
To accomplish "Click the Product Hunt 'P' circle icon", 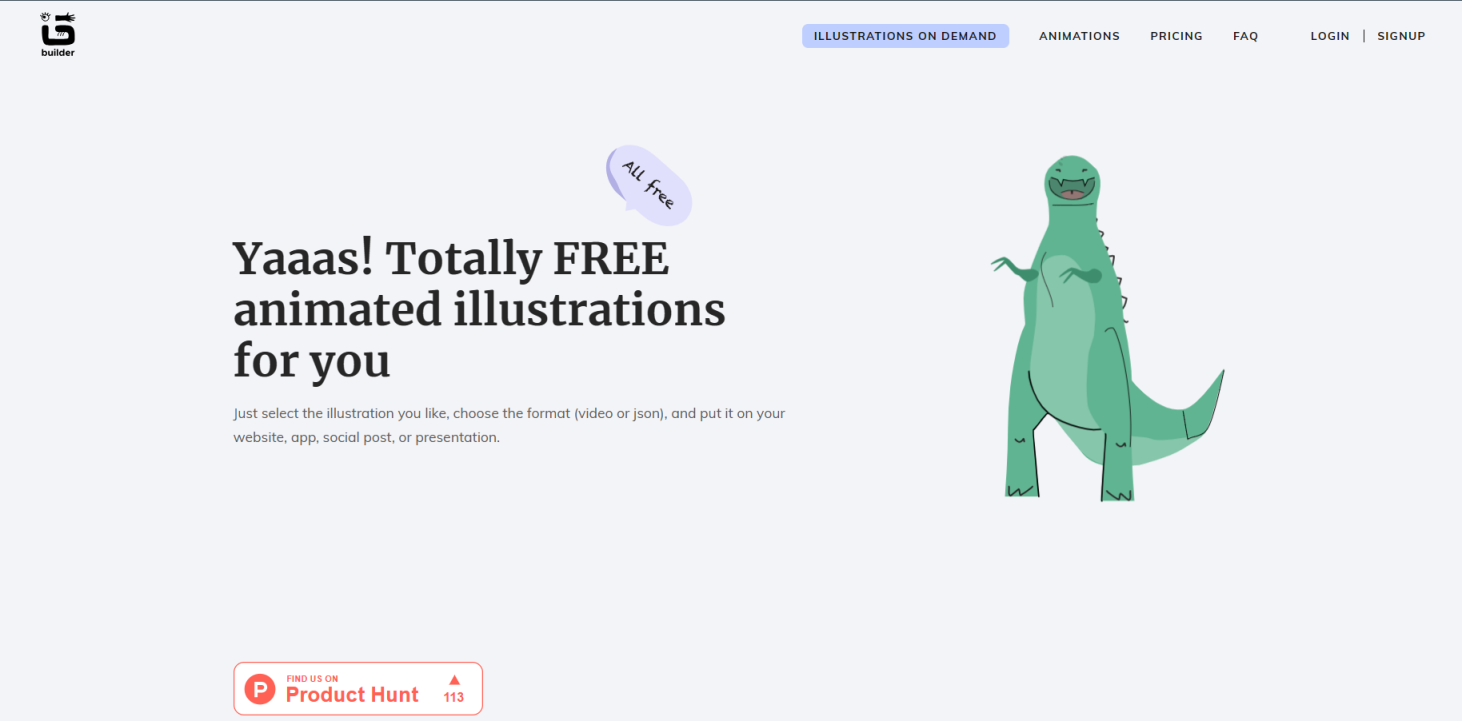I will (x=260, y=689).
